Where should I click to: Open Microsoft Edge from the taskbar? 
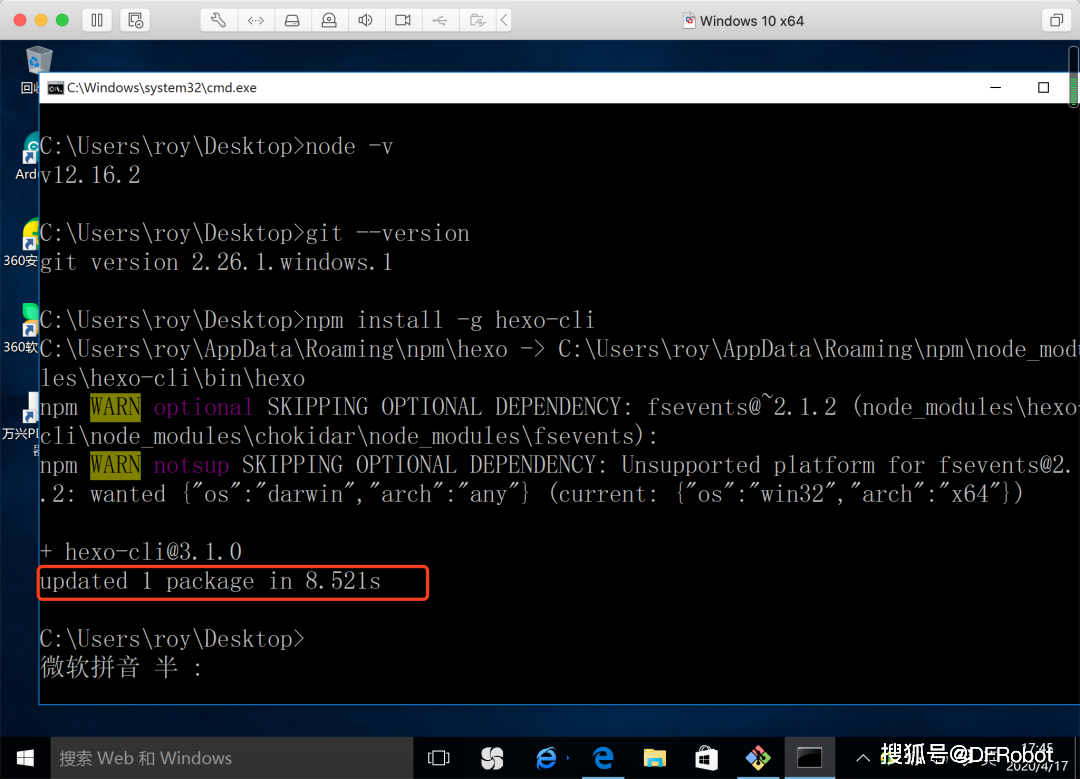tap(603, 758)
